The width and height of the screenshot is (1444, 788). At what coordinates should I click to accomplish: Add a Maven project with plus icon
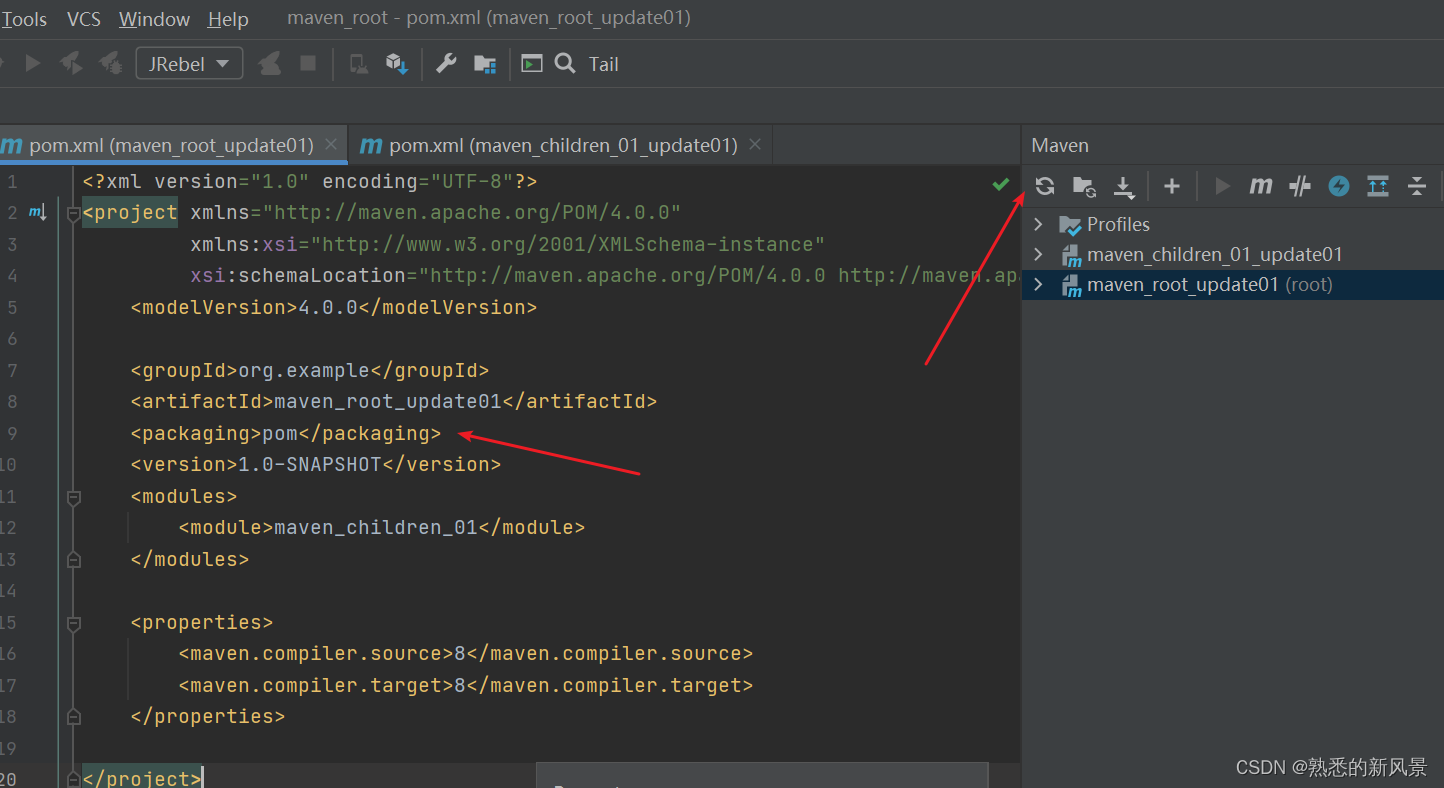pos(1172,186)
